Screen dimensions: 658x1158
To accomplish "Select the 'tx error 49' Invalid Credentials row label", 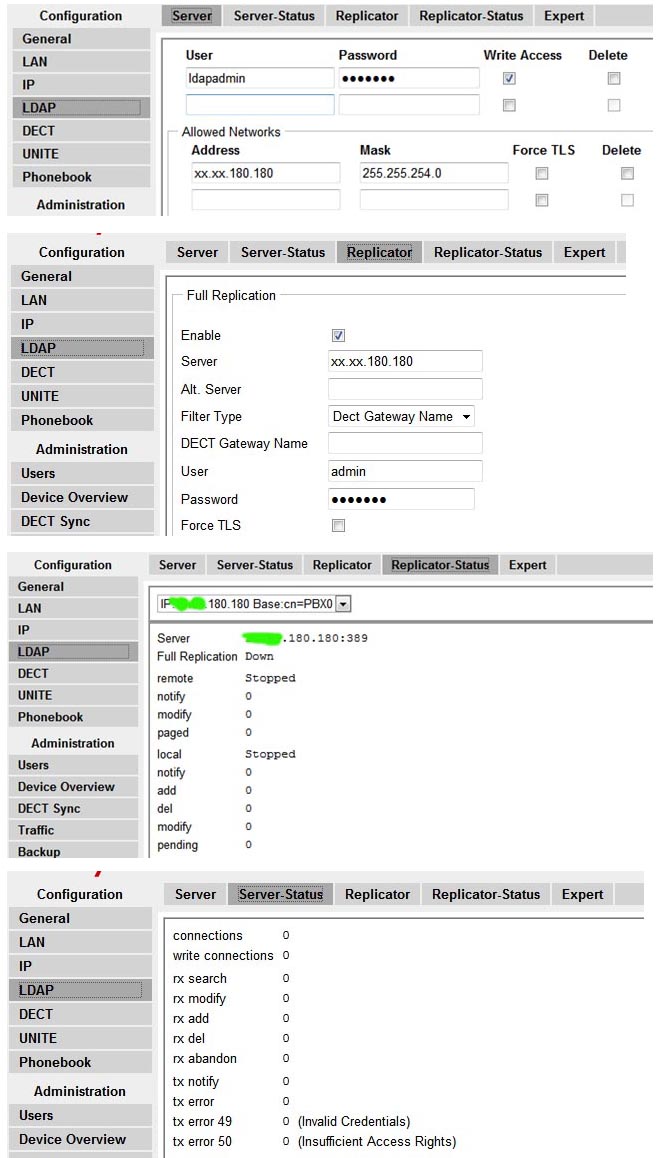I will click(202, 1121).
